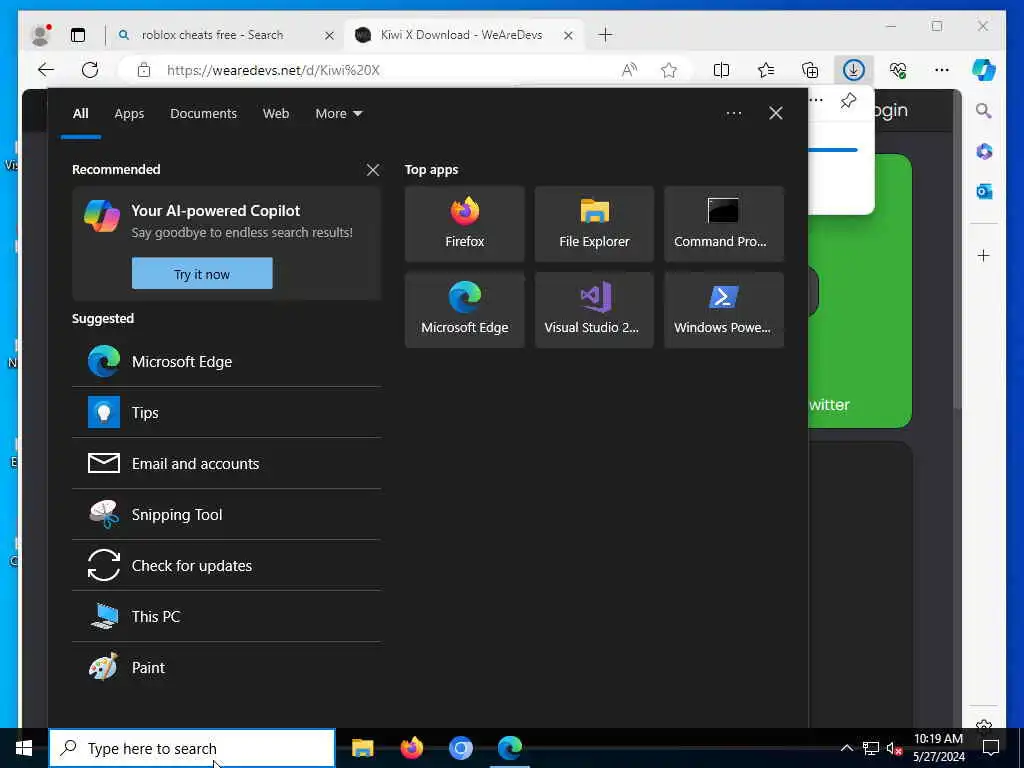Image resolution: width=1024 pixels, height=768 pixels.
Task: Open Edge Favorites list
Action: 765,70
